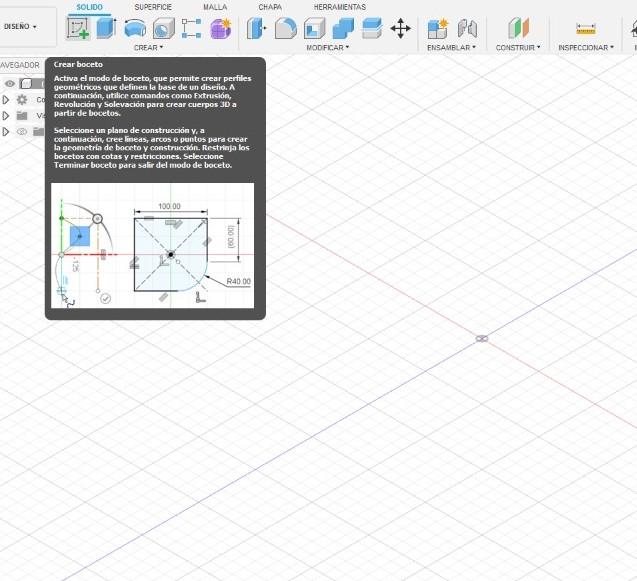Viewport: 637px width, 581px height.
Task: Select the Move/Copy arrows icon
Action: tap(401, 28)
